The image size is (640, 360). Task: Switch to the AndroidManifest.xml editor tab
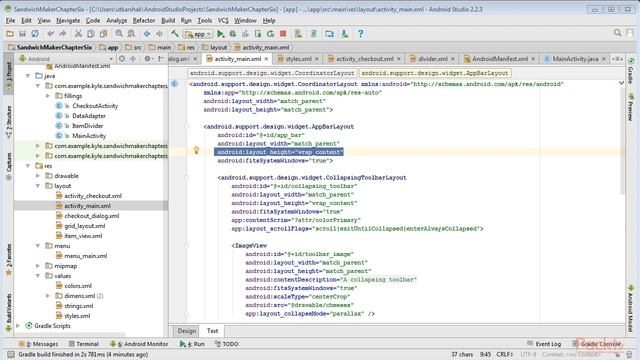click(500, 59)
